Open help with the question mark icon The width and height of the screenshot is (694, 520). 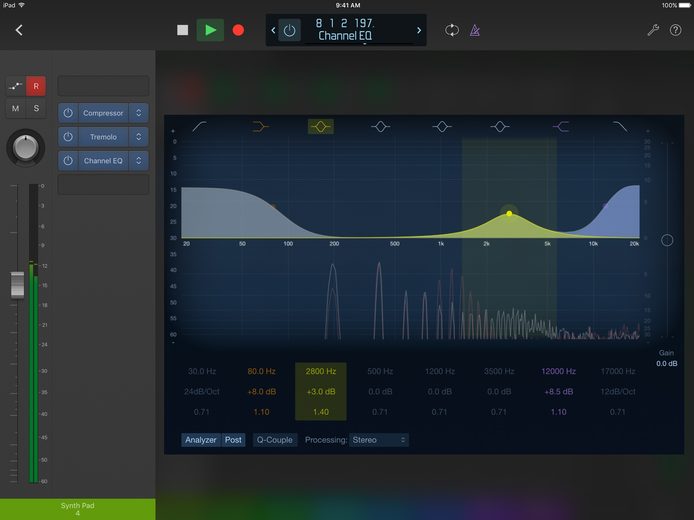pos(675,30)
